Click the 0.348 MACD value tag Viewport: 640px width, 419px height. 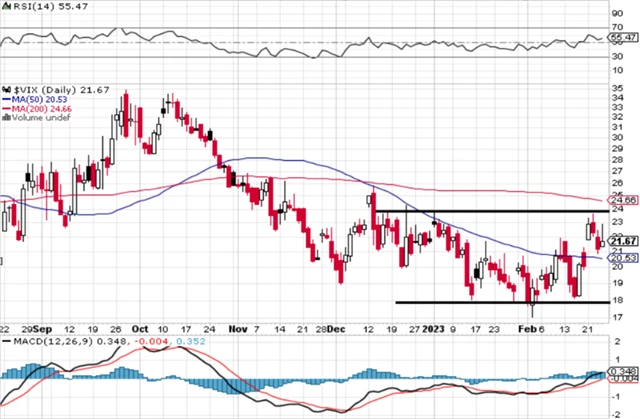(x=624, y=371)
